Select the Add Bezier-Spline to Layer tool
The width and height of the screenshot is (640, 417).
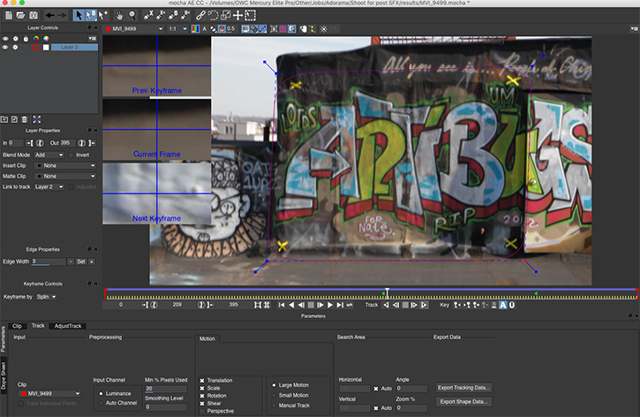(x=186, y=16)
